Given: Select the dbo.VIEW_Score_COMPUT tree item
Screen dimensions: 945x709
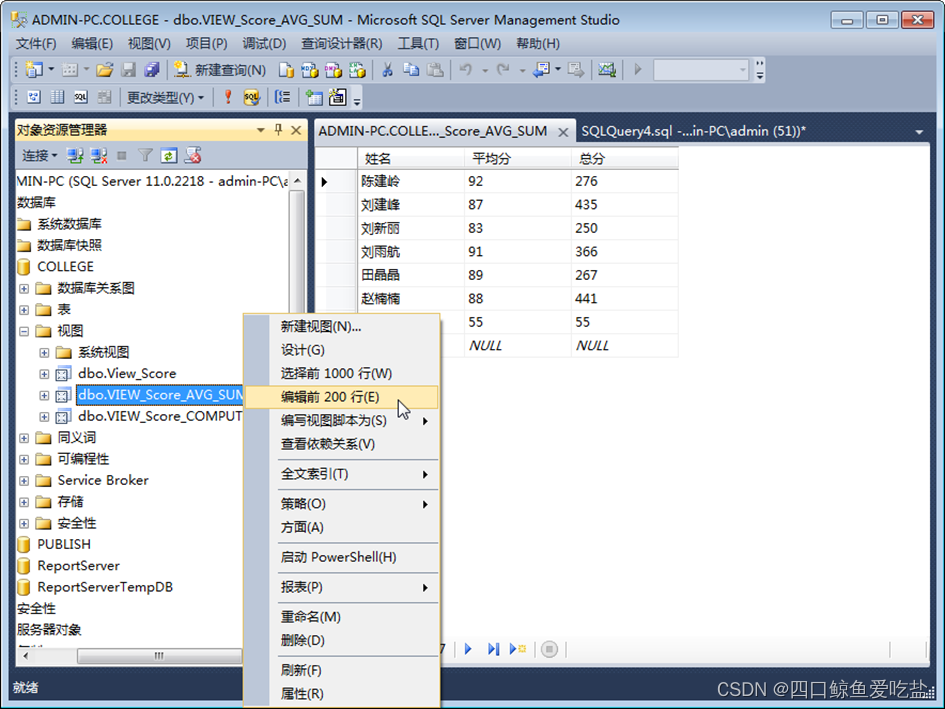Looking at the screenshot, I should click(160, 416).
